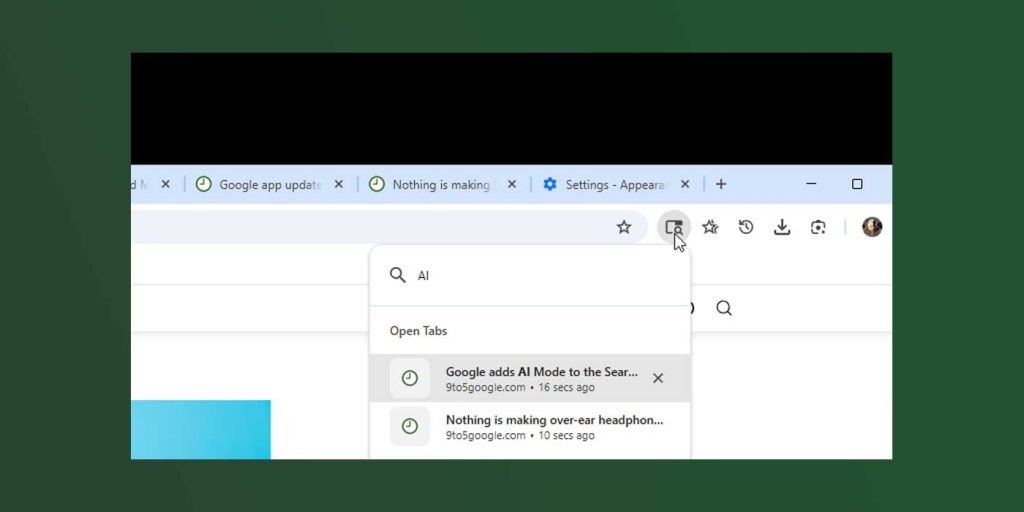This screenshot has width=1024, height=512.
Task: Click the Tab Search toolbar icon
Action: pyautogui.click(x=674, y=227)
